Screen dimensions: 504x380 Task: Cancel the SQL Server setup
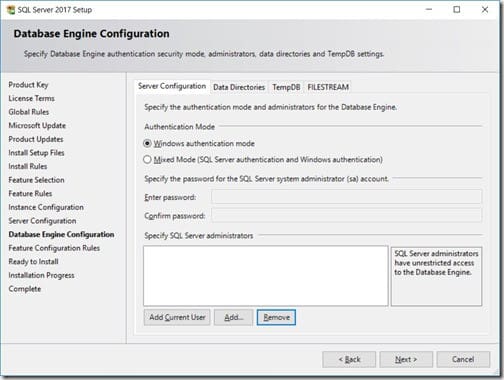(463, 359)
